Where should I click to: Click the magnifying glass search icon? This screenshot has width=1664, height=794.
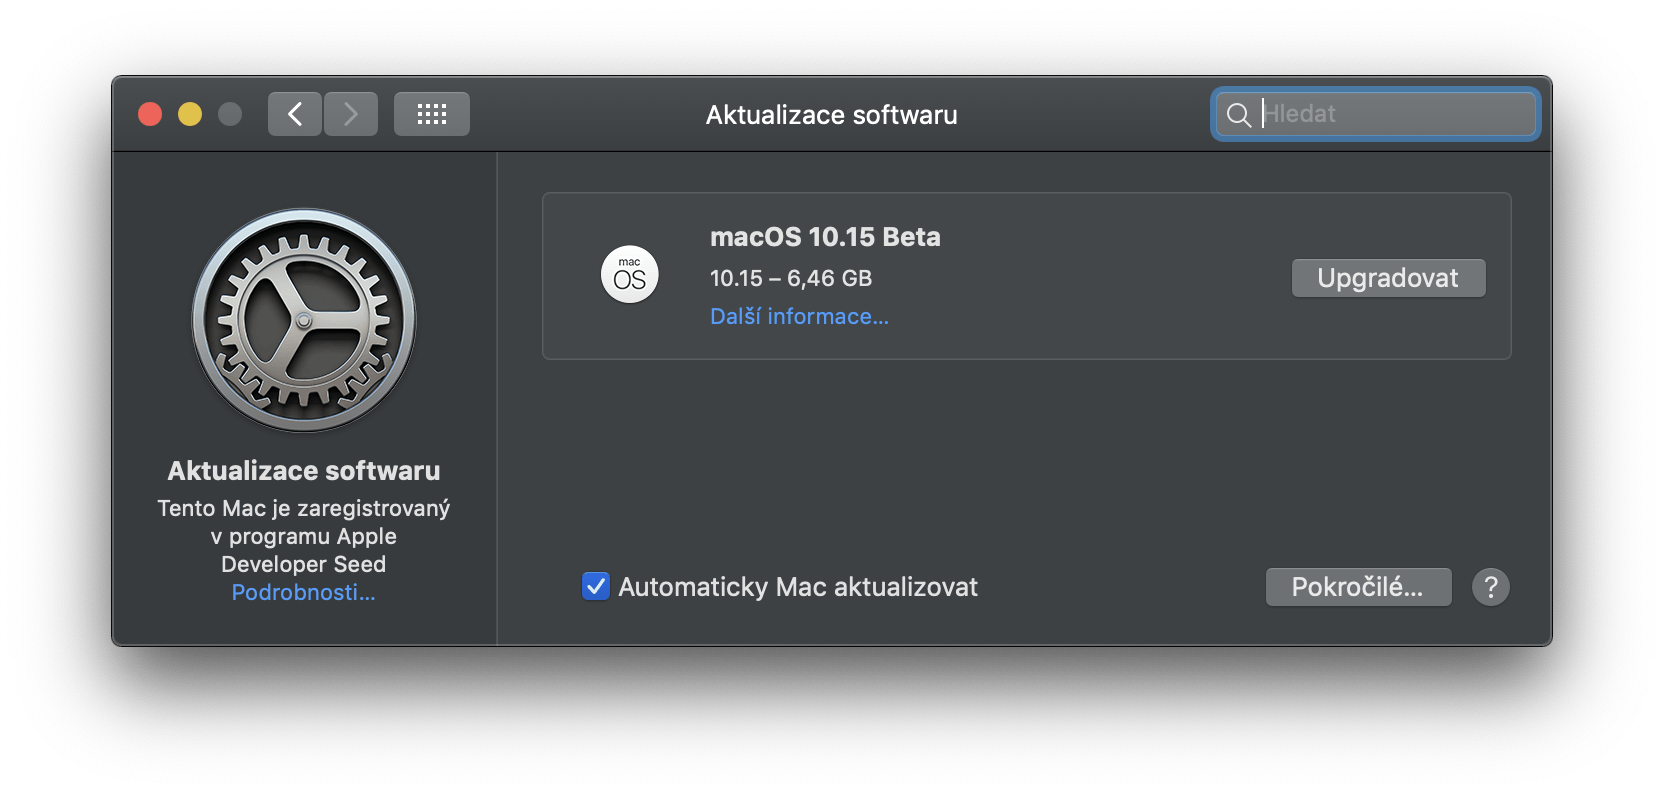point(1238,115)
